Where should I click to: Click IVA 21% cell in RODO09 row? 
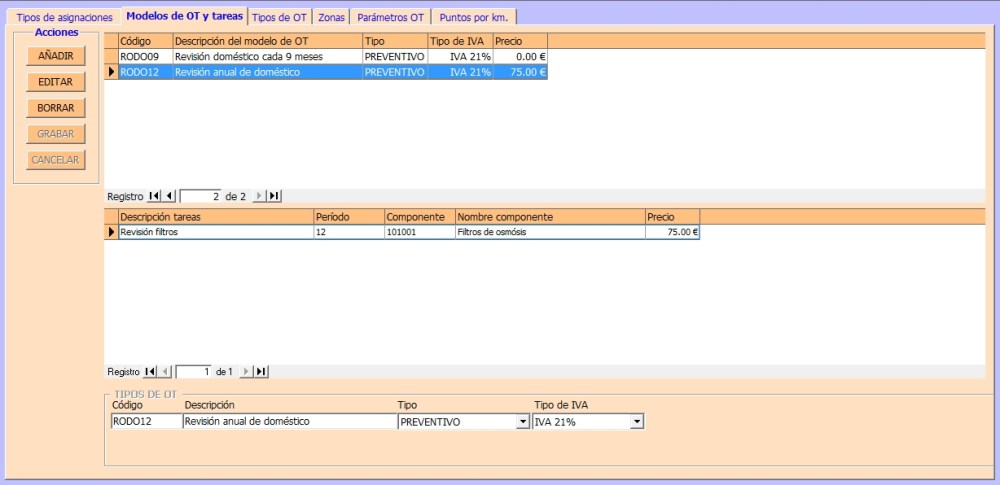[x=460, y=56]
